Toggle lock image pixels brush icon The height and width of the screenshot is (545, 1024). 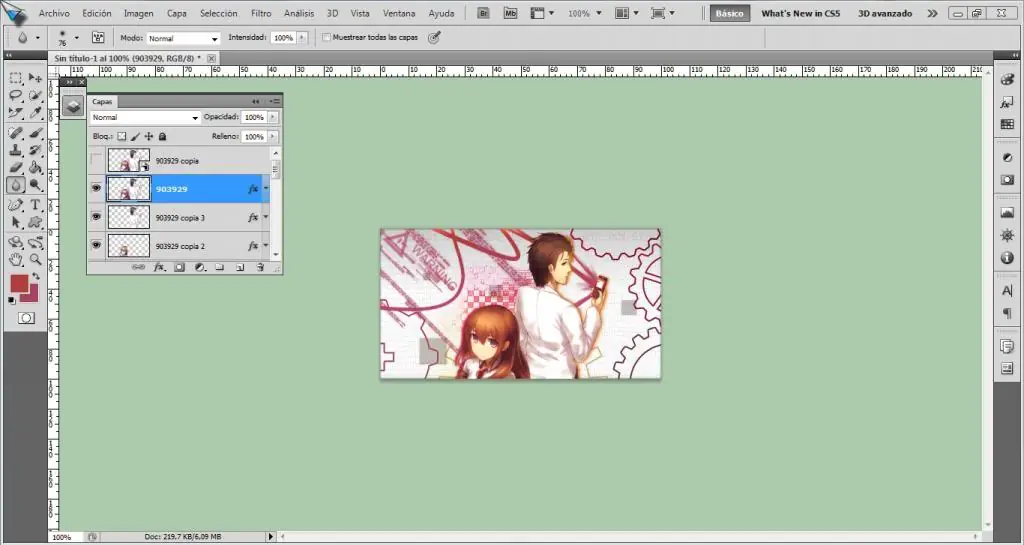tap(135, 136)
